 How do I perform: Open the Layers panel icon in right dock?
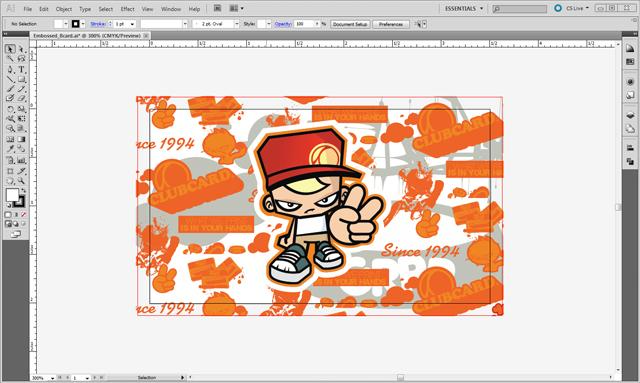click(630, 116)
